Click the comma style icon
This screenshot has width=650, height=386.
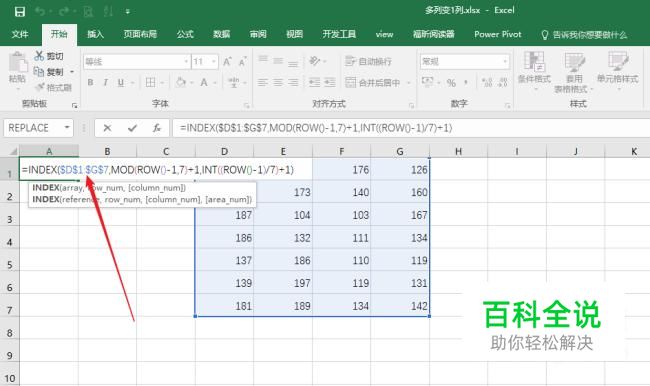coord(466,83)
